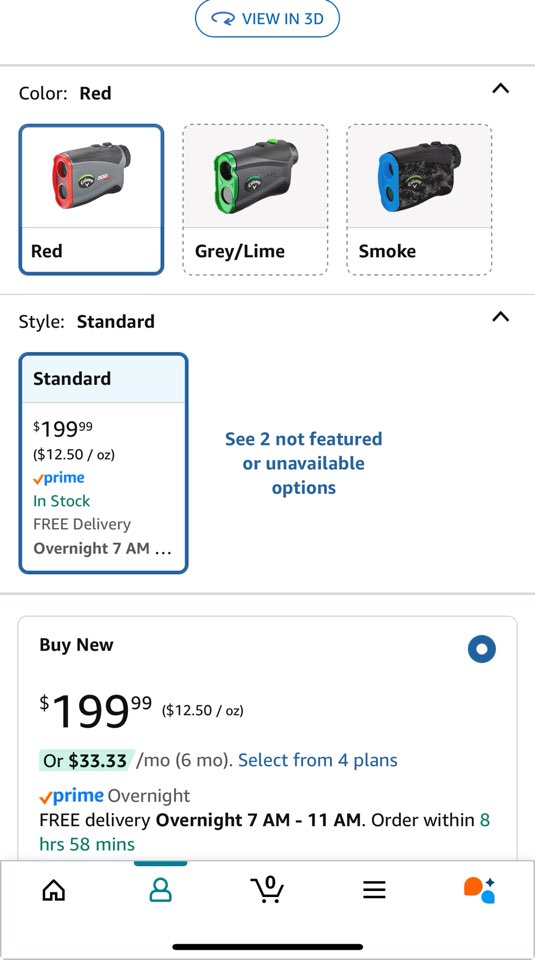Tap the Home icon in bottom navigation

(x=53, y=890)
